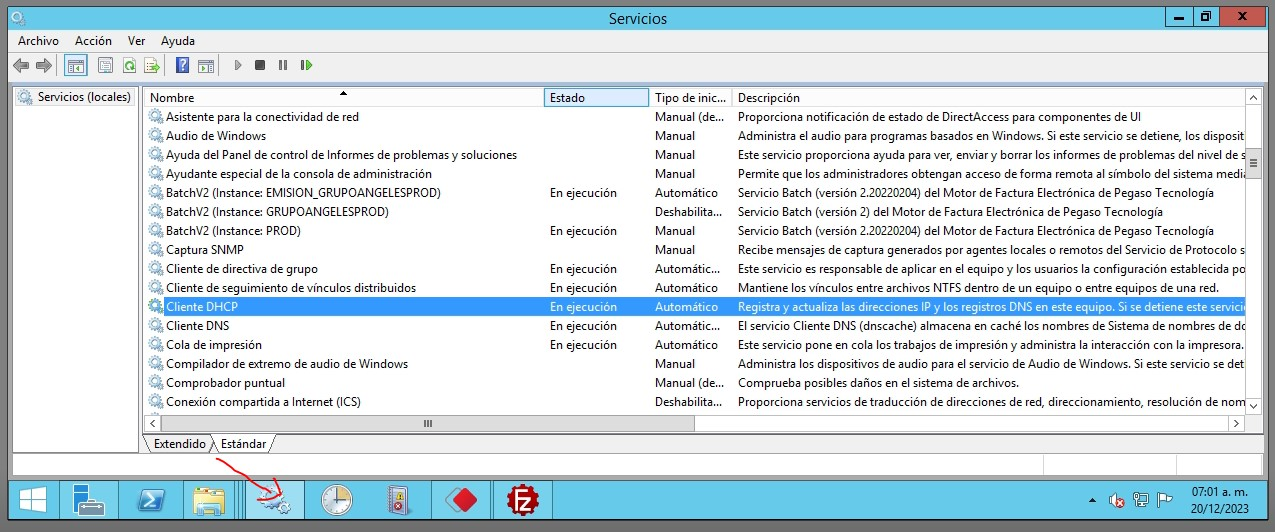Click the Restart service icon

click(306, 65)
